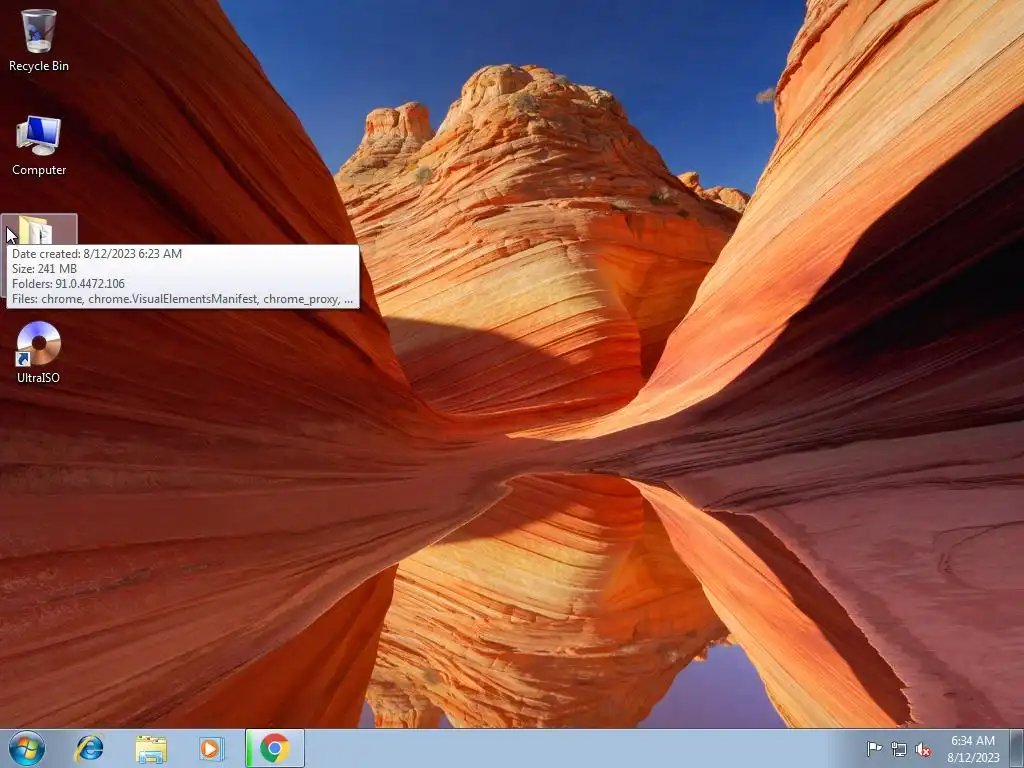
Task: Select the Computer desktop icon
Action: (x=39, y=146)
